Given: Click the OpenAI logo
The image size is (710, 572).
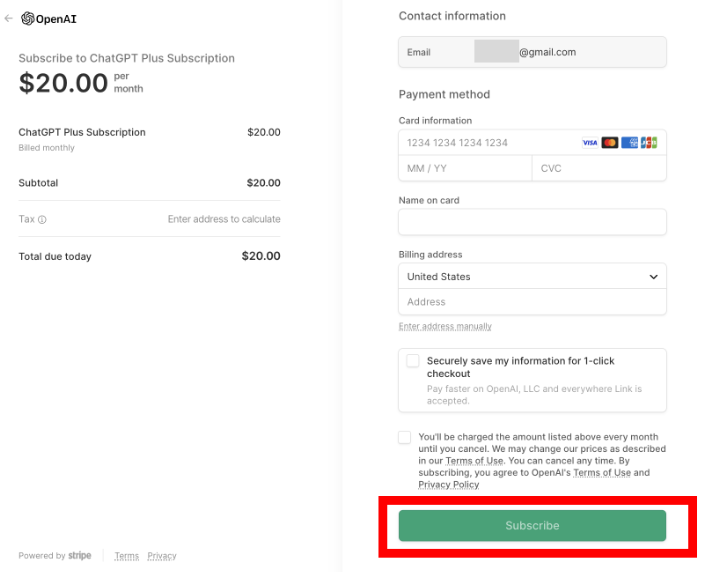Looking at the screenshot, I should [x=49, y=18].
